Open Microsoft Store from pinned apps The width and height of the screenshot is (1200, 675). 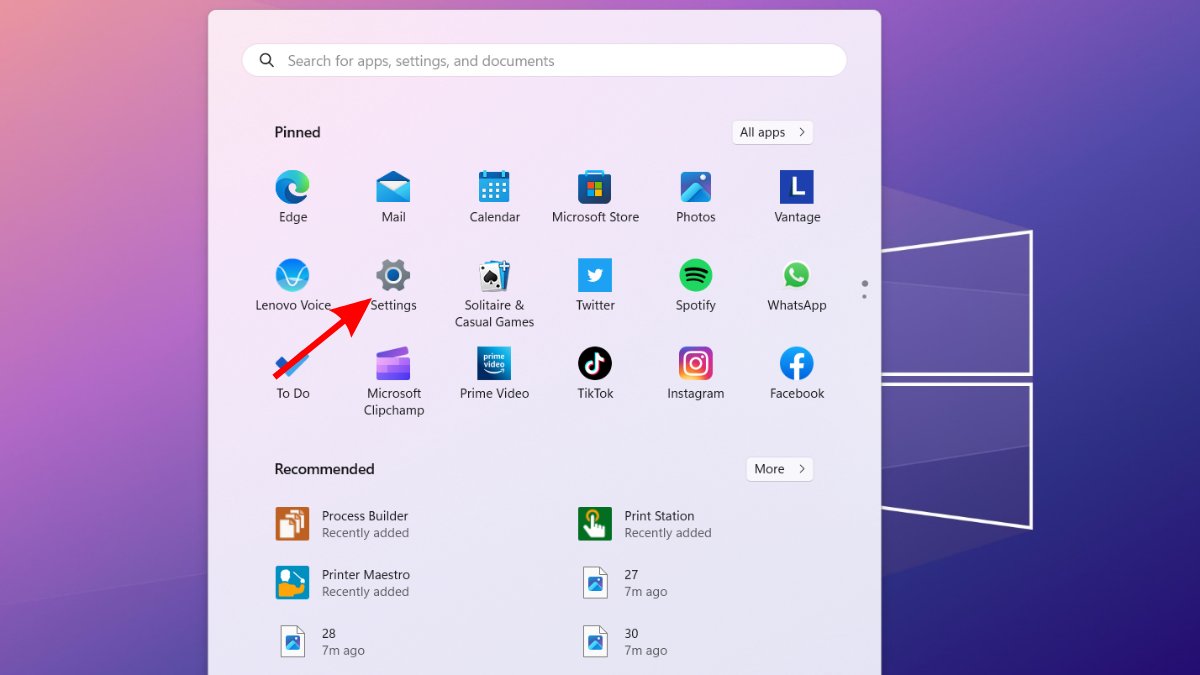595,197
